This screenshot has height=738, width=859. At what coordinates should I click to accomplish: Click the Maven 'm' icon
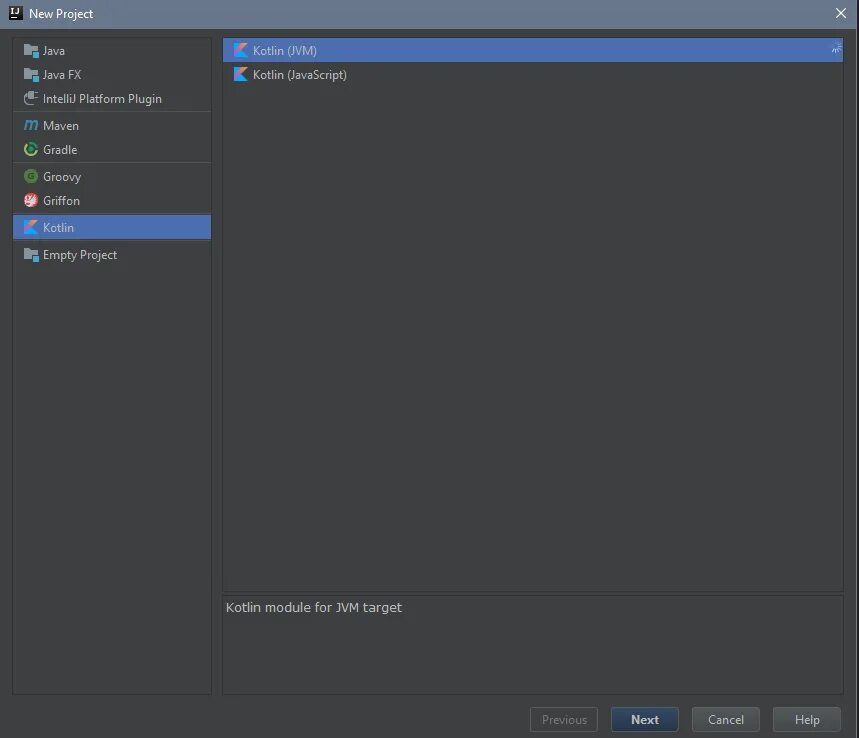(31, 125)
